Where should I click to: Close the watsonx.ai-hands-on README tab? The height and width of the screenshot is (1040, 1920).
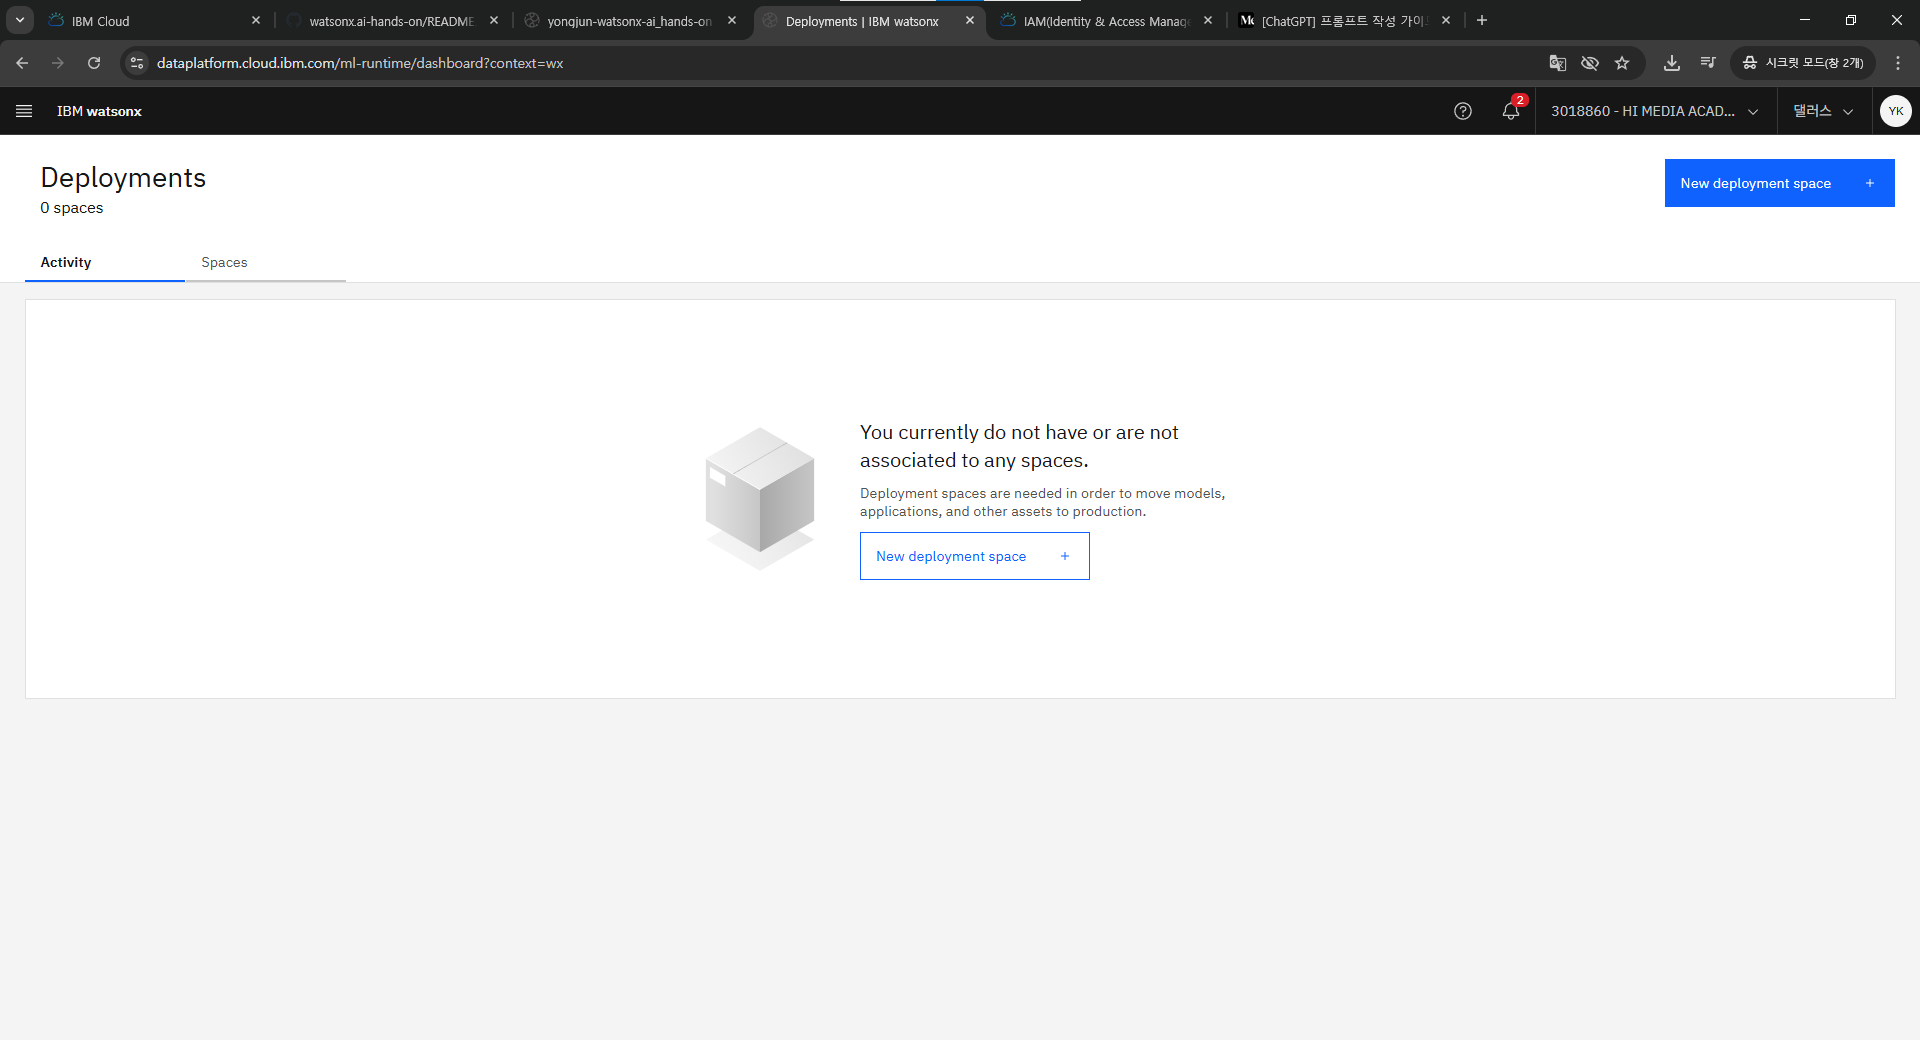click(494, 20)
